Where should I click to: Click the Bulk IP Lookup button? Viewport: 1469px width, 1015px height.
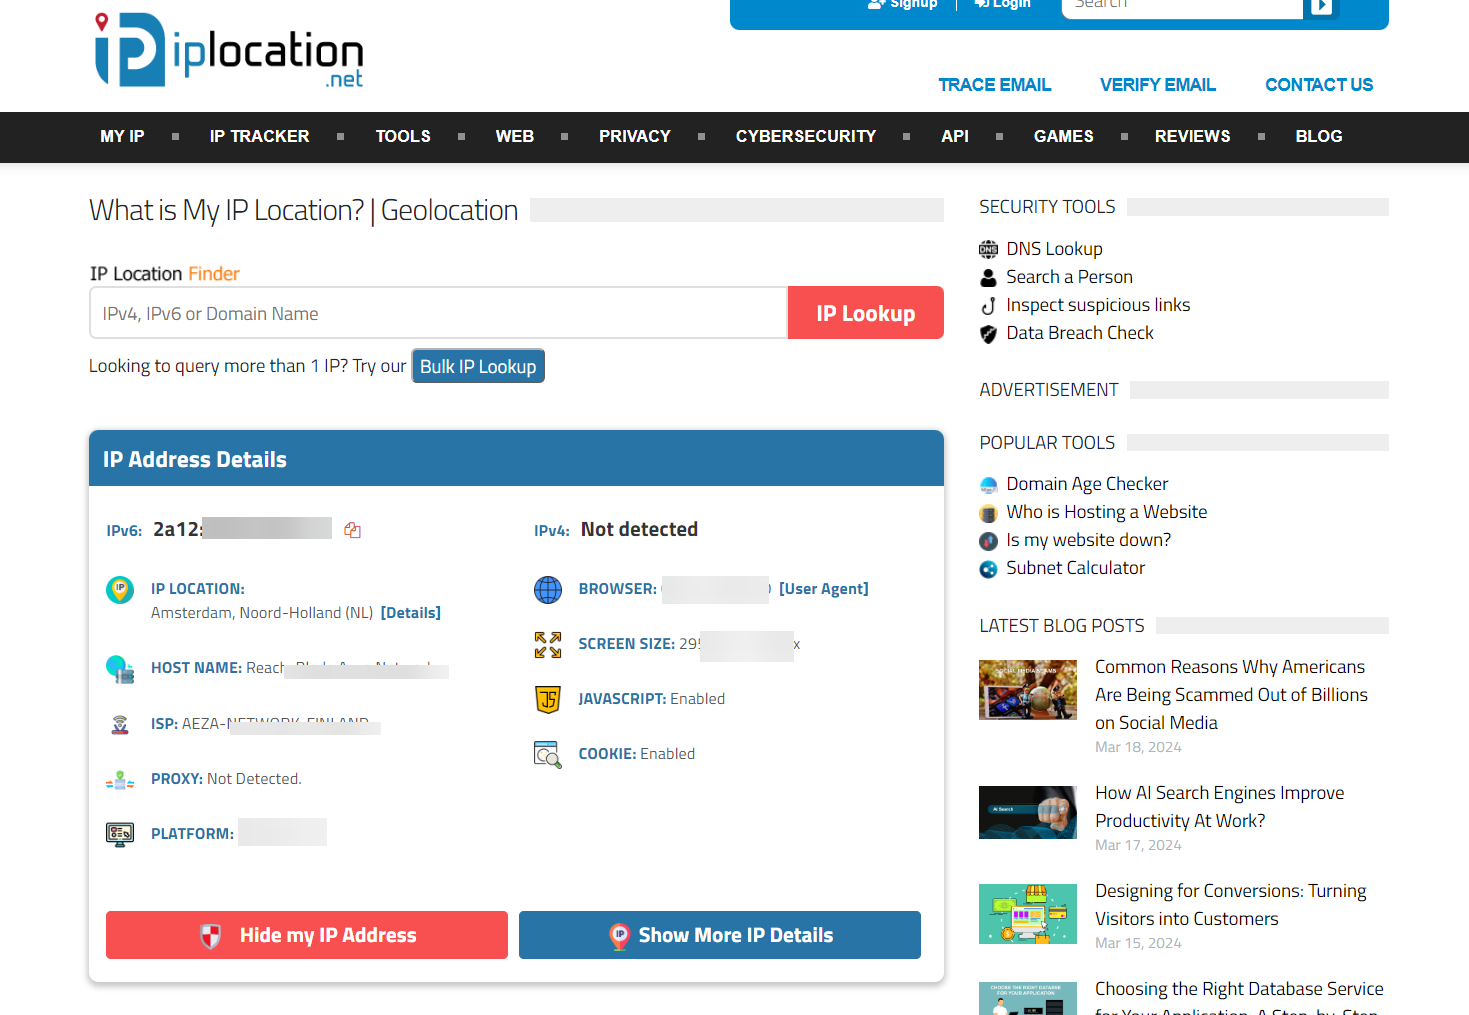478,366
